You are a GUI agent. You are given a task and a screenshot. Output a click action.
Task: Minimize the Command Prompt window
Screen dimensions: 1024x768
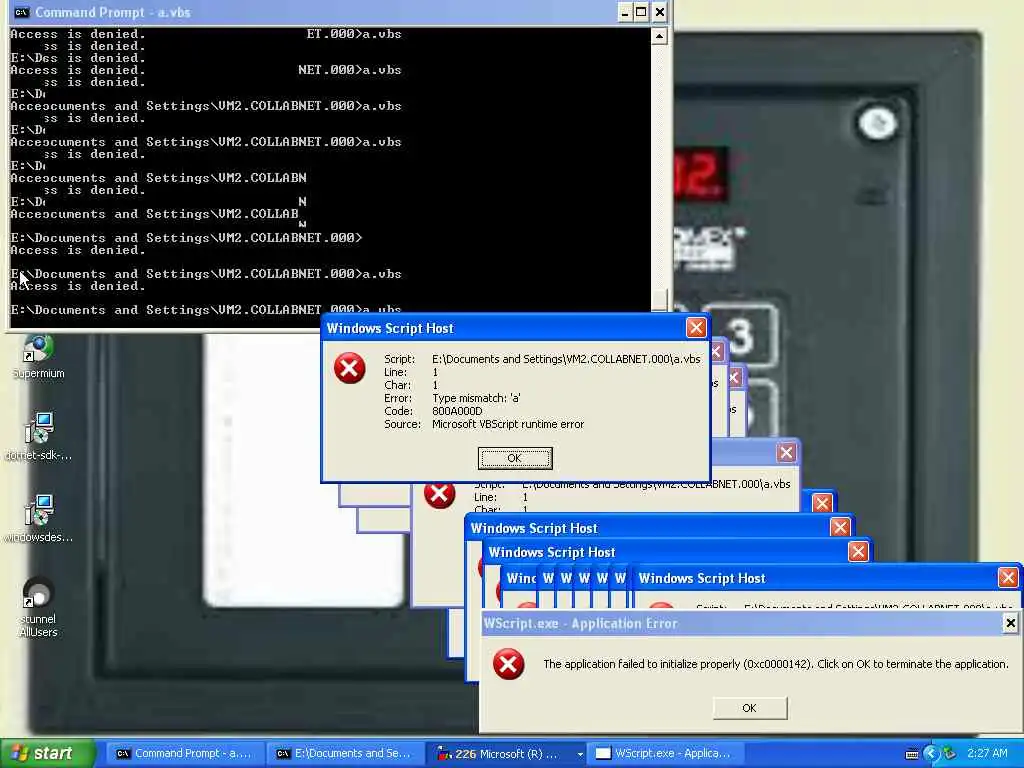(x=624, y=12)
